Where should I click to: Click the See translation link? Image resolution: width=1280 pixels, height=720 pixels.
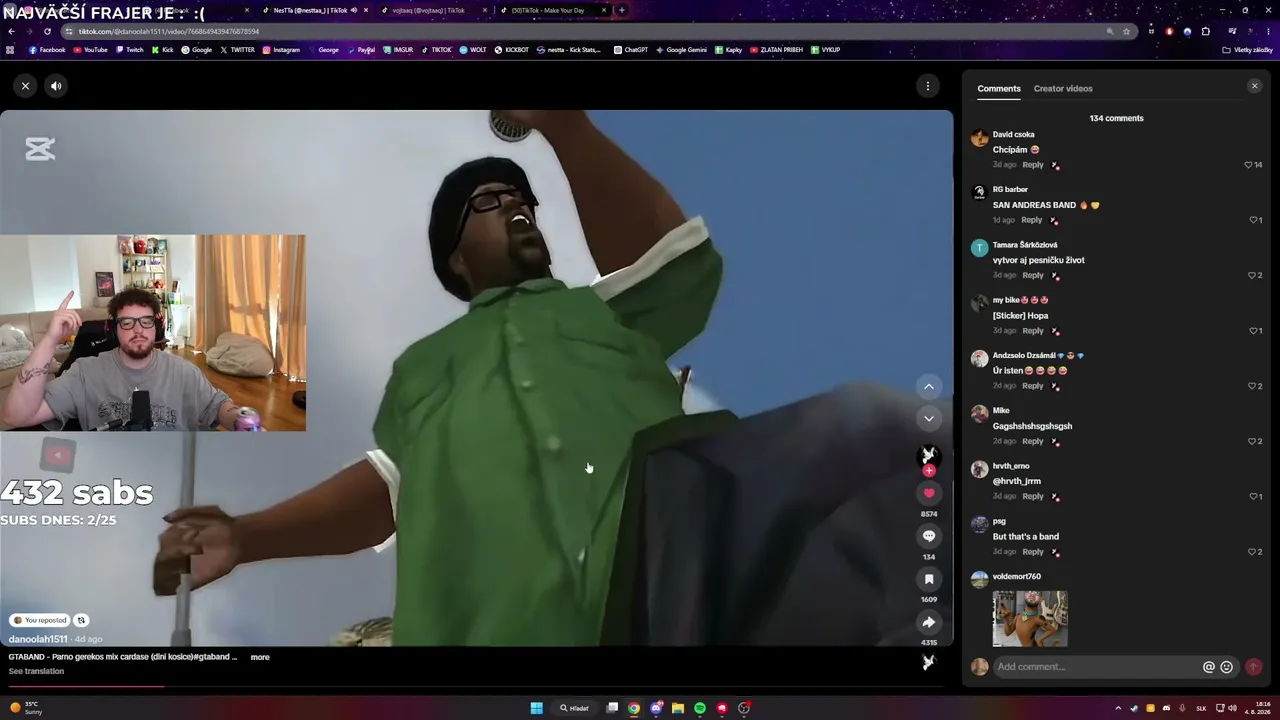coord(36,671)
